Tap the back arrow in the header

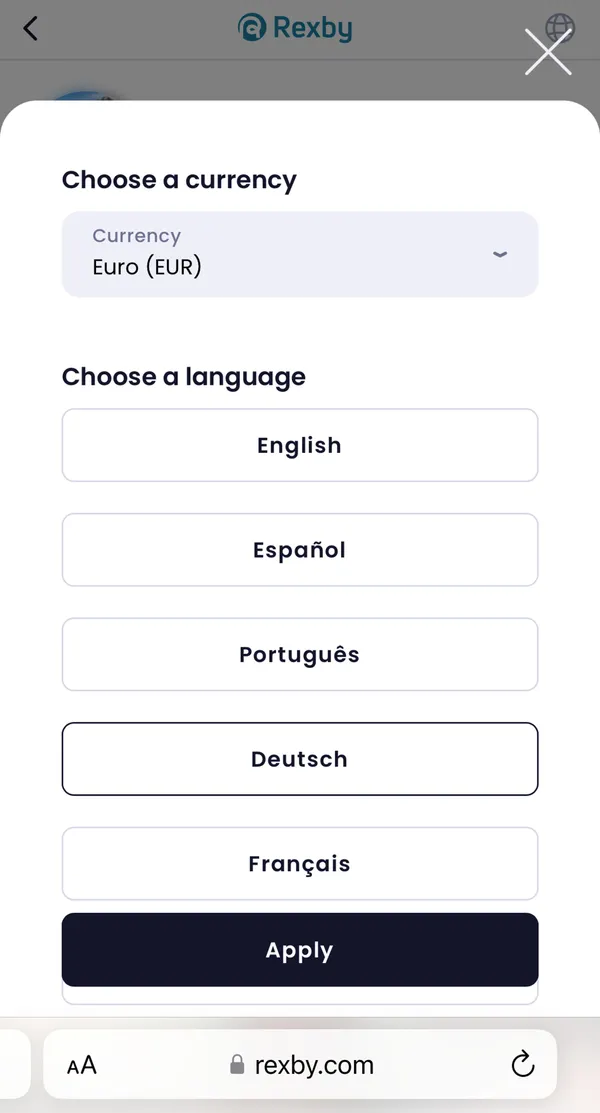tap(30, 28)
